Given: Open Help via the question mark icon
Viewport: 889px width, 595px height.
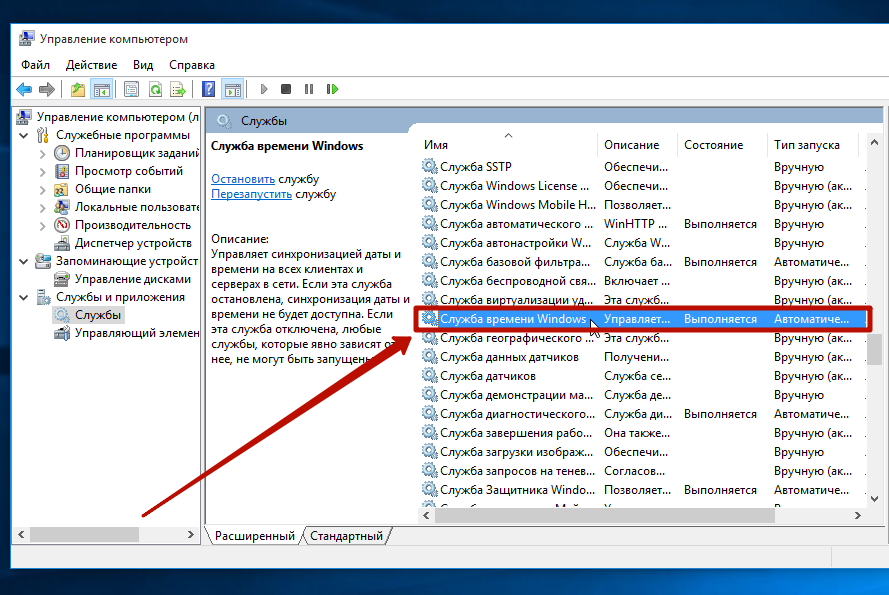Looking at the screenshot, I should point(208,89).
